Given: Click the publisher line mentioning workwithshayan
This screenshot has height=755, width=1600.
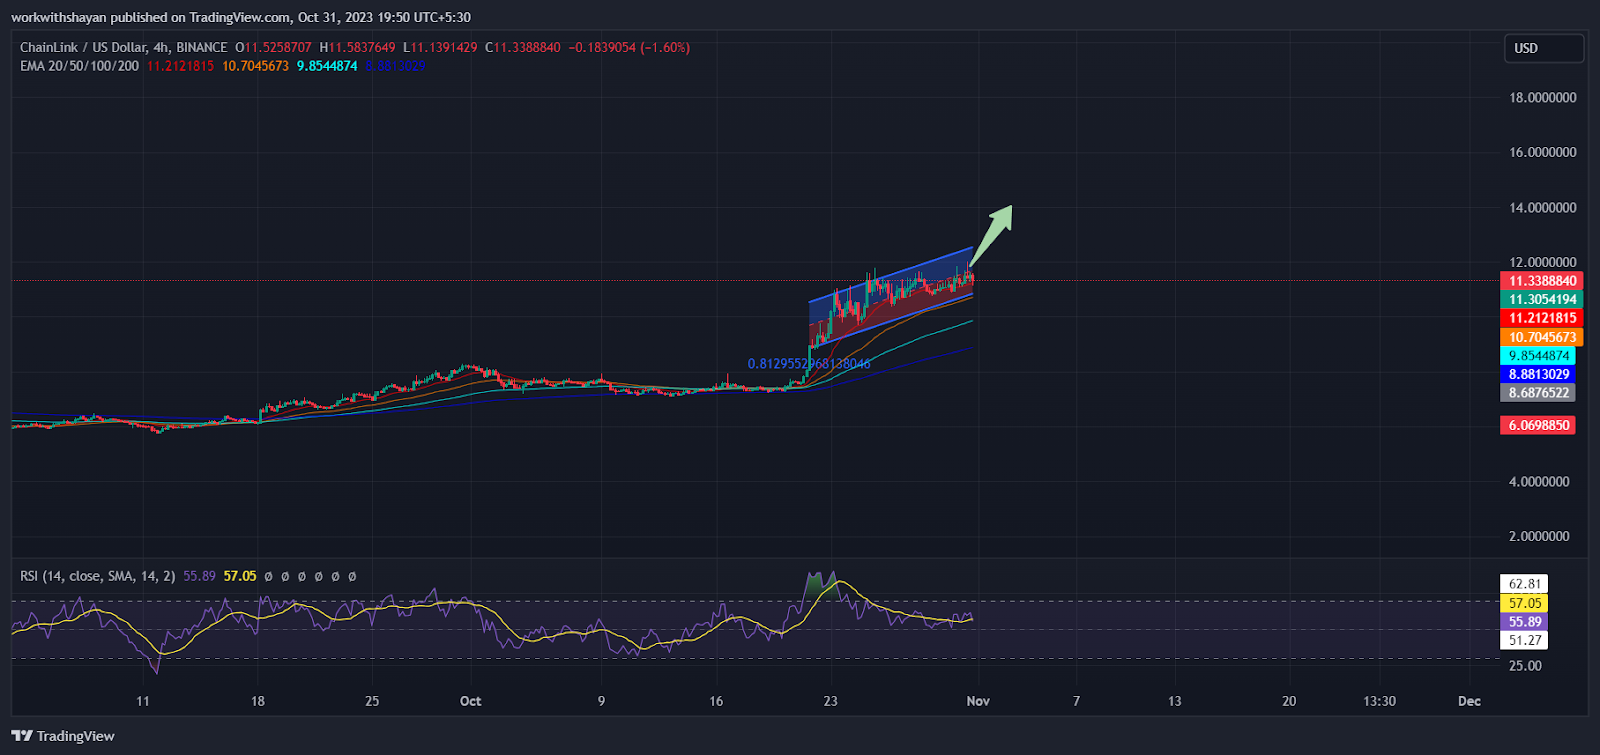Looking at the screenshot, I should 241,17.
